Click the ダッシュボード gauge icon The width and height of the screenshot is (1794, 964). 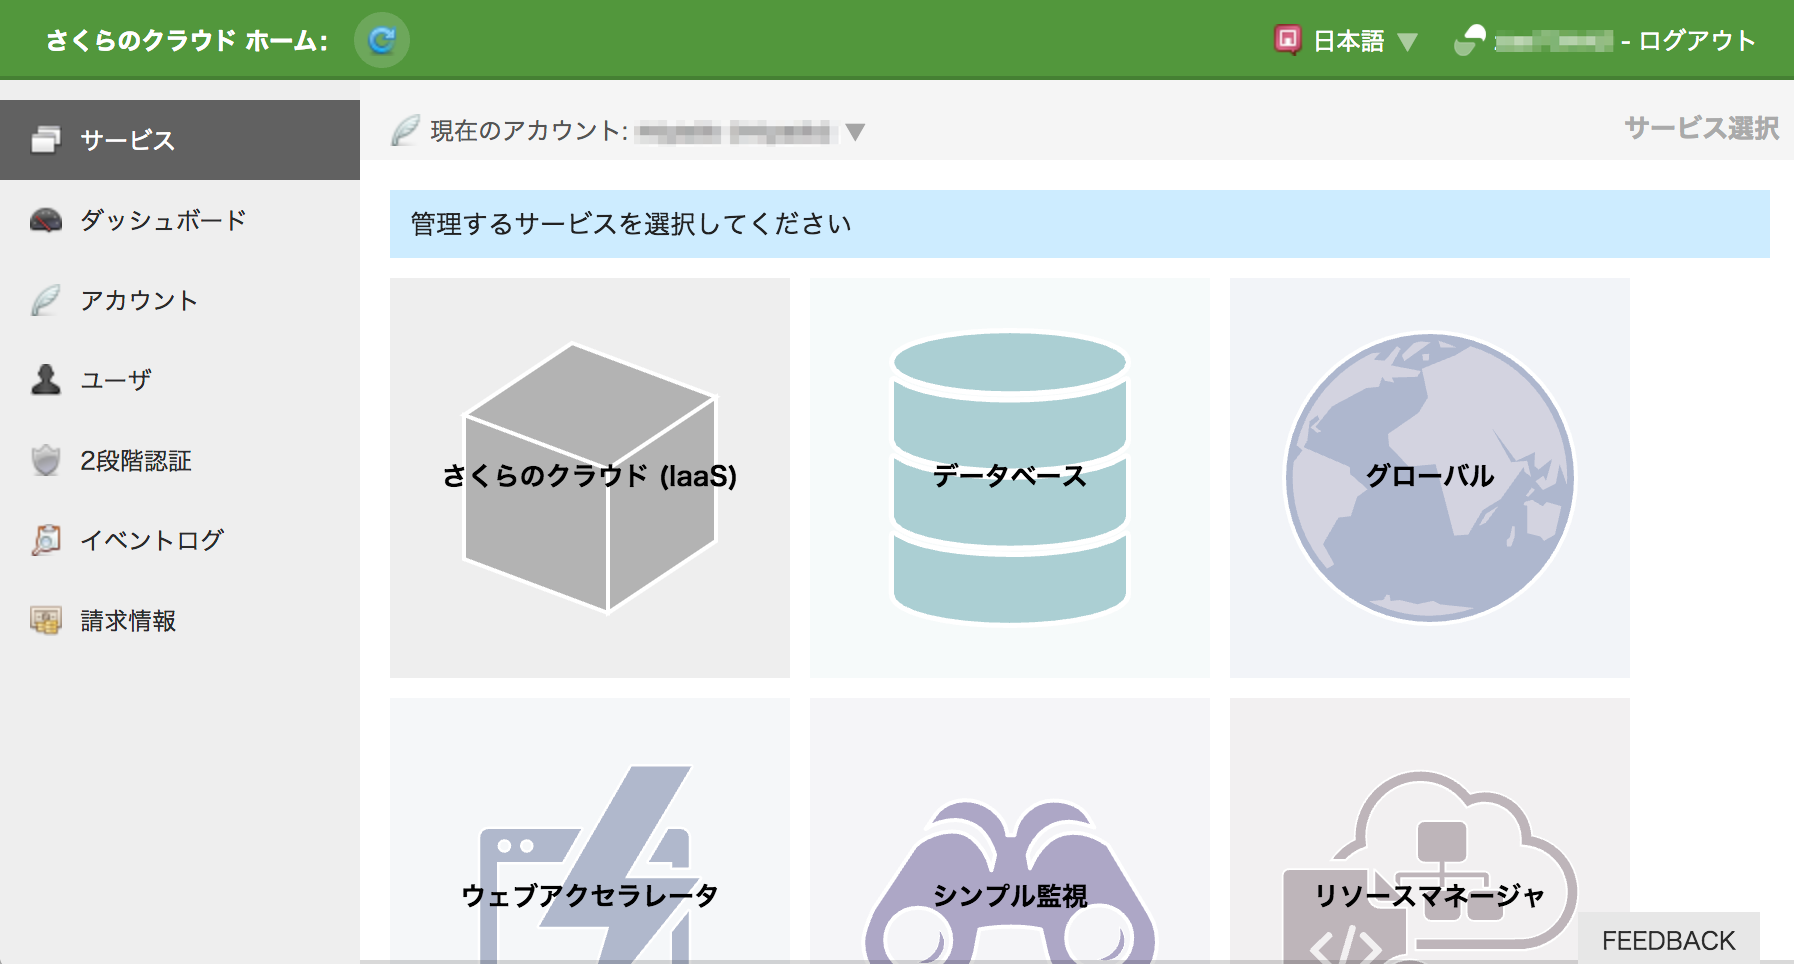point(46,220)
